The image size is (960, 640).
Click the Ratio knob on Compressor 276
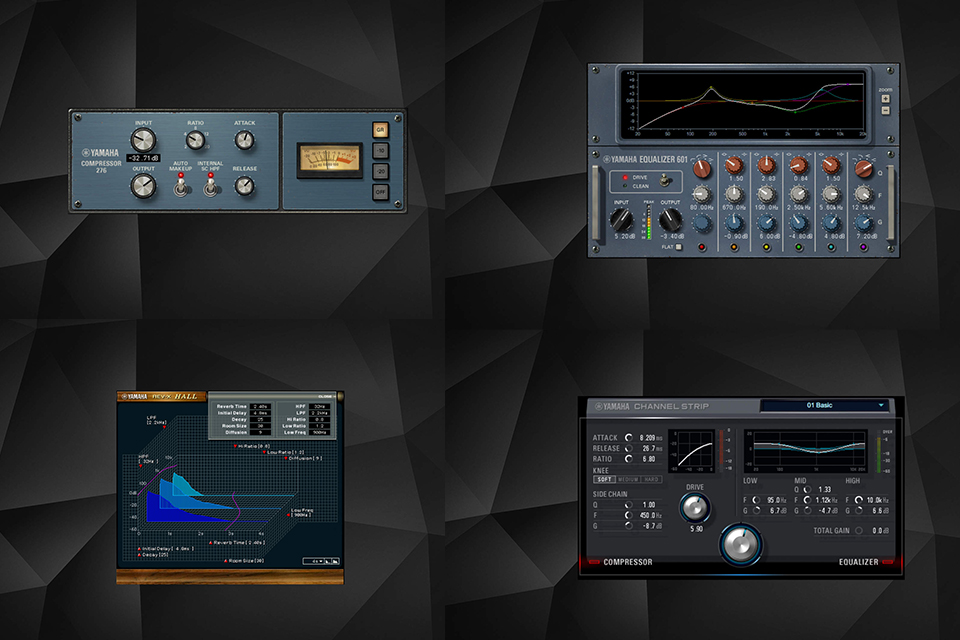196,141
